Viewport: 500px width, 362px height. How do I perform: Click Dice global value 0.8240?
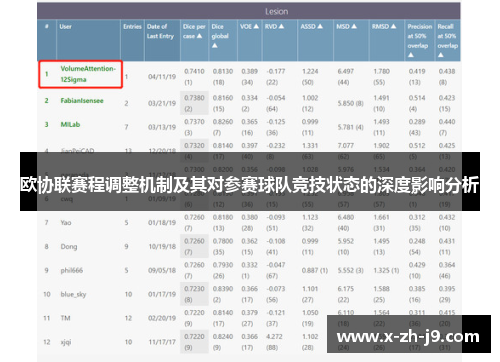[223, 337]
